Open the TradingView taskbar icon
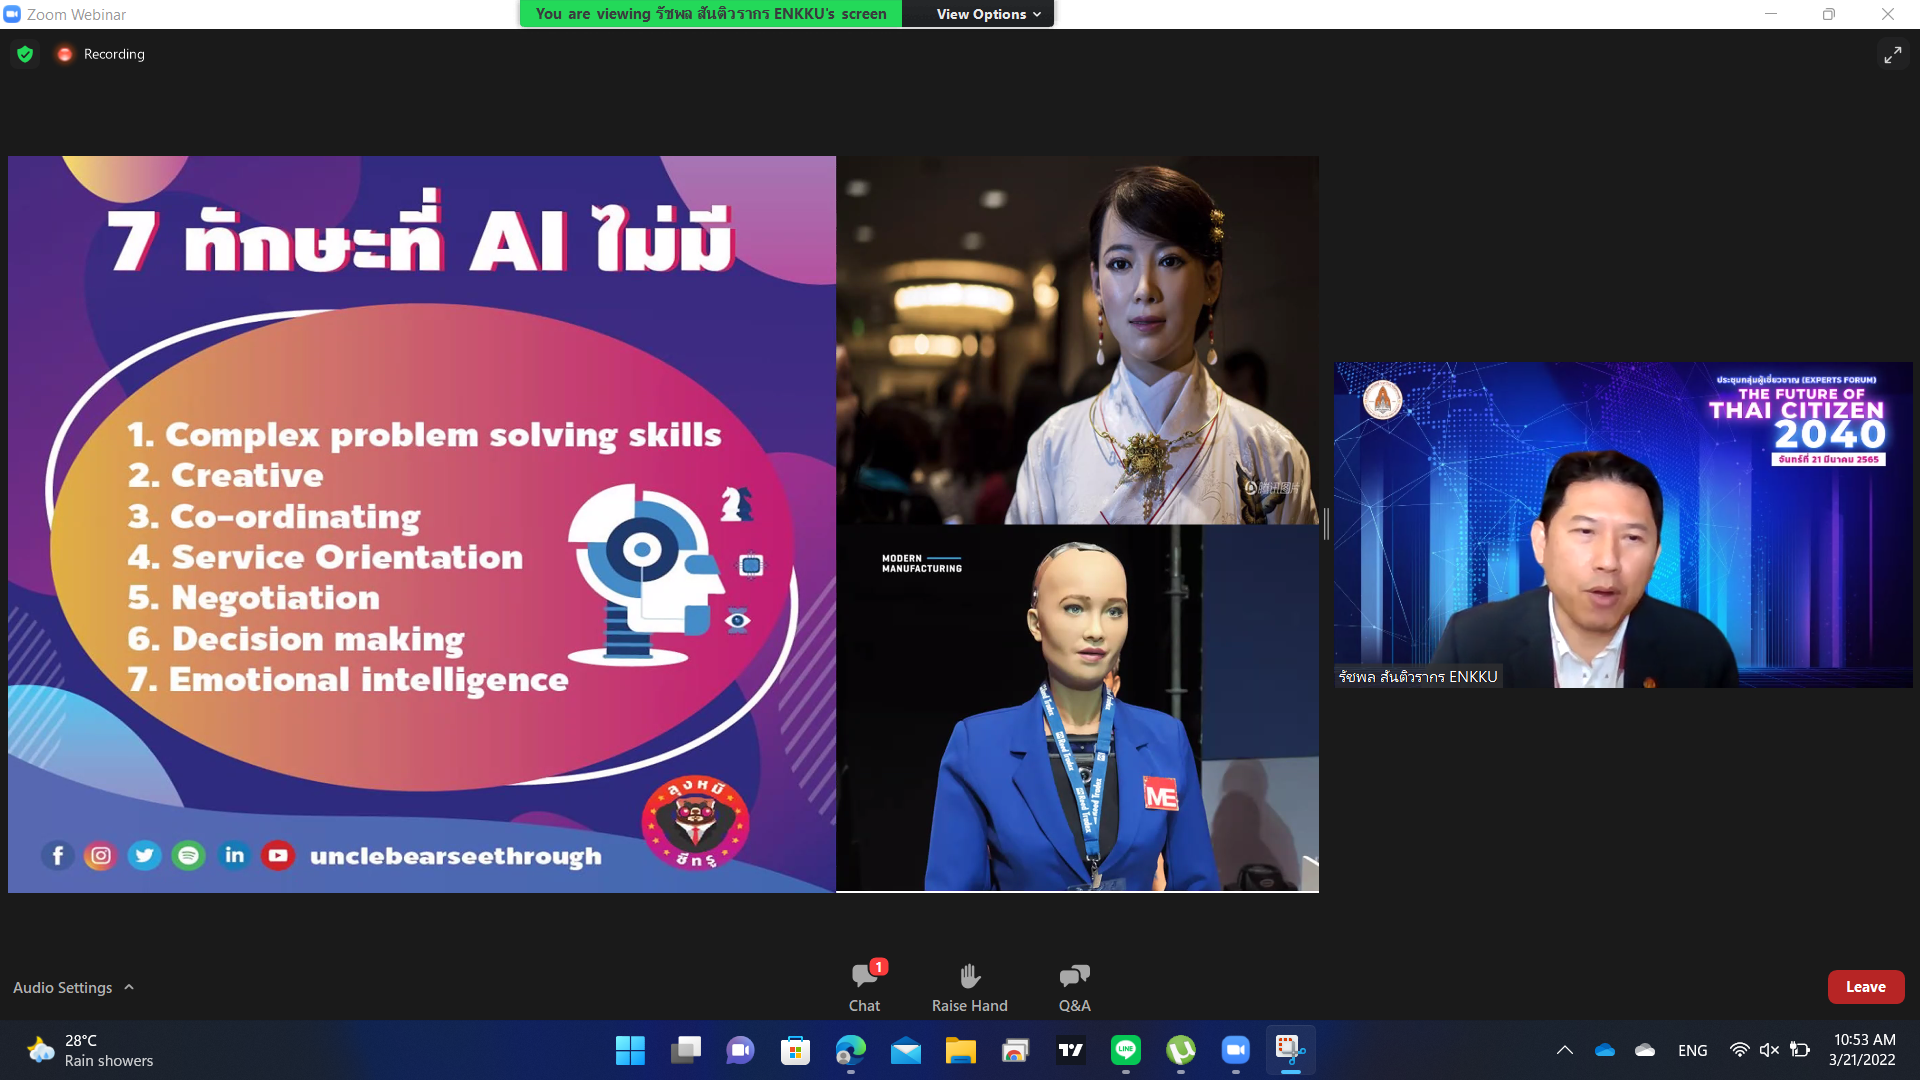Image resolution: width=1920 pixels, height=1080 pixels. click(x=1071, y=1050)
